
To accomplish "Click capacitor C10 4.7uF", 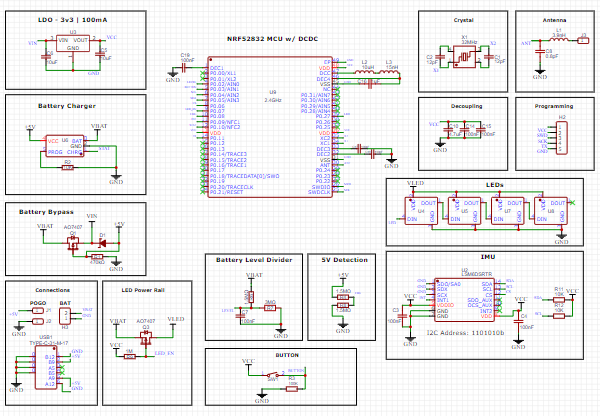I will coord(448,129).
